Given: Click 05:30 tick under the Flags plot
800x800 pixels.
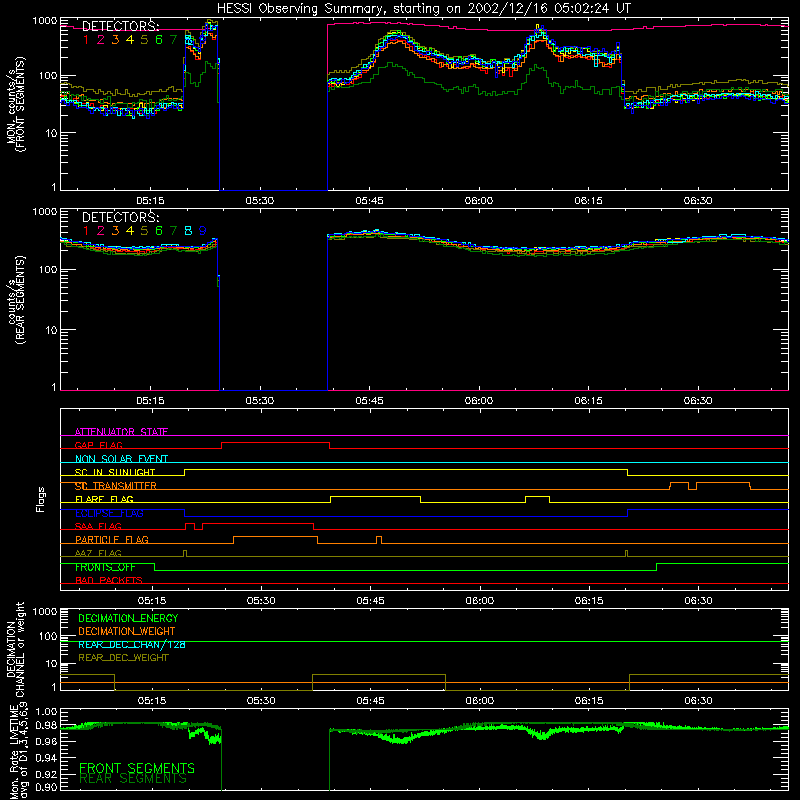Looking at the screenshot, I should pos(261,601).
